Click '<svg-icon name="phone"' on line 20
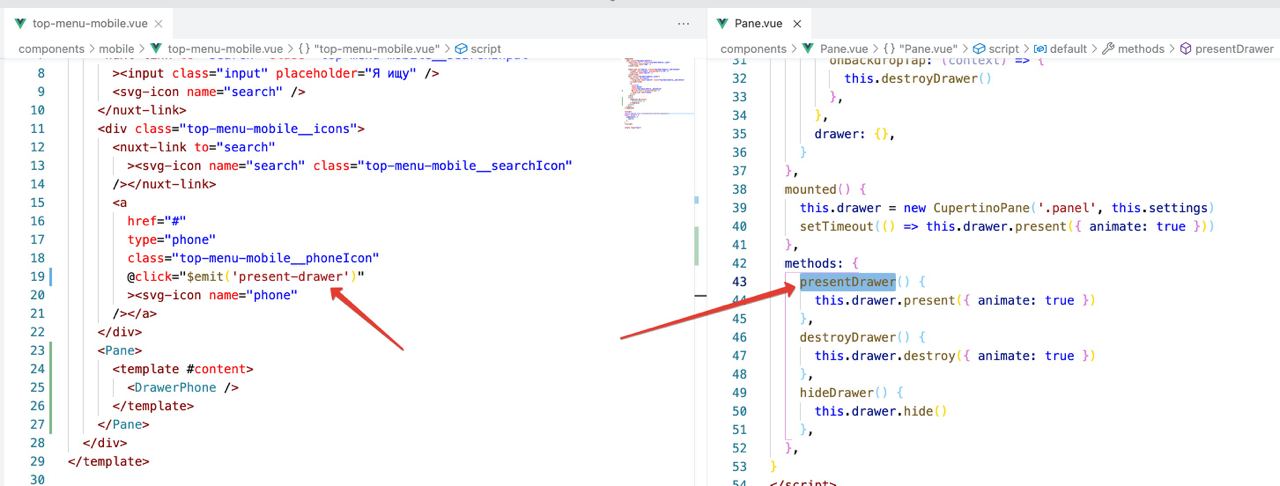1280x486 pixels. [212, 295]
